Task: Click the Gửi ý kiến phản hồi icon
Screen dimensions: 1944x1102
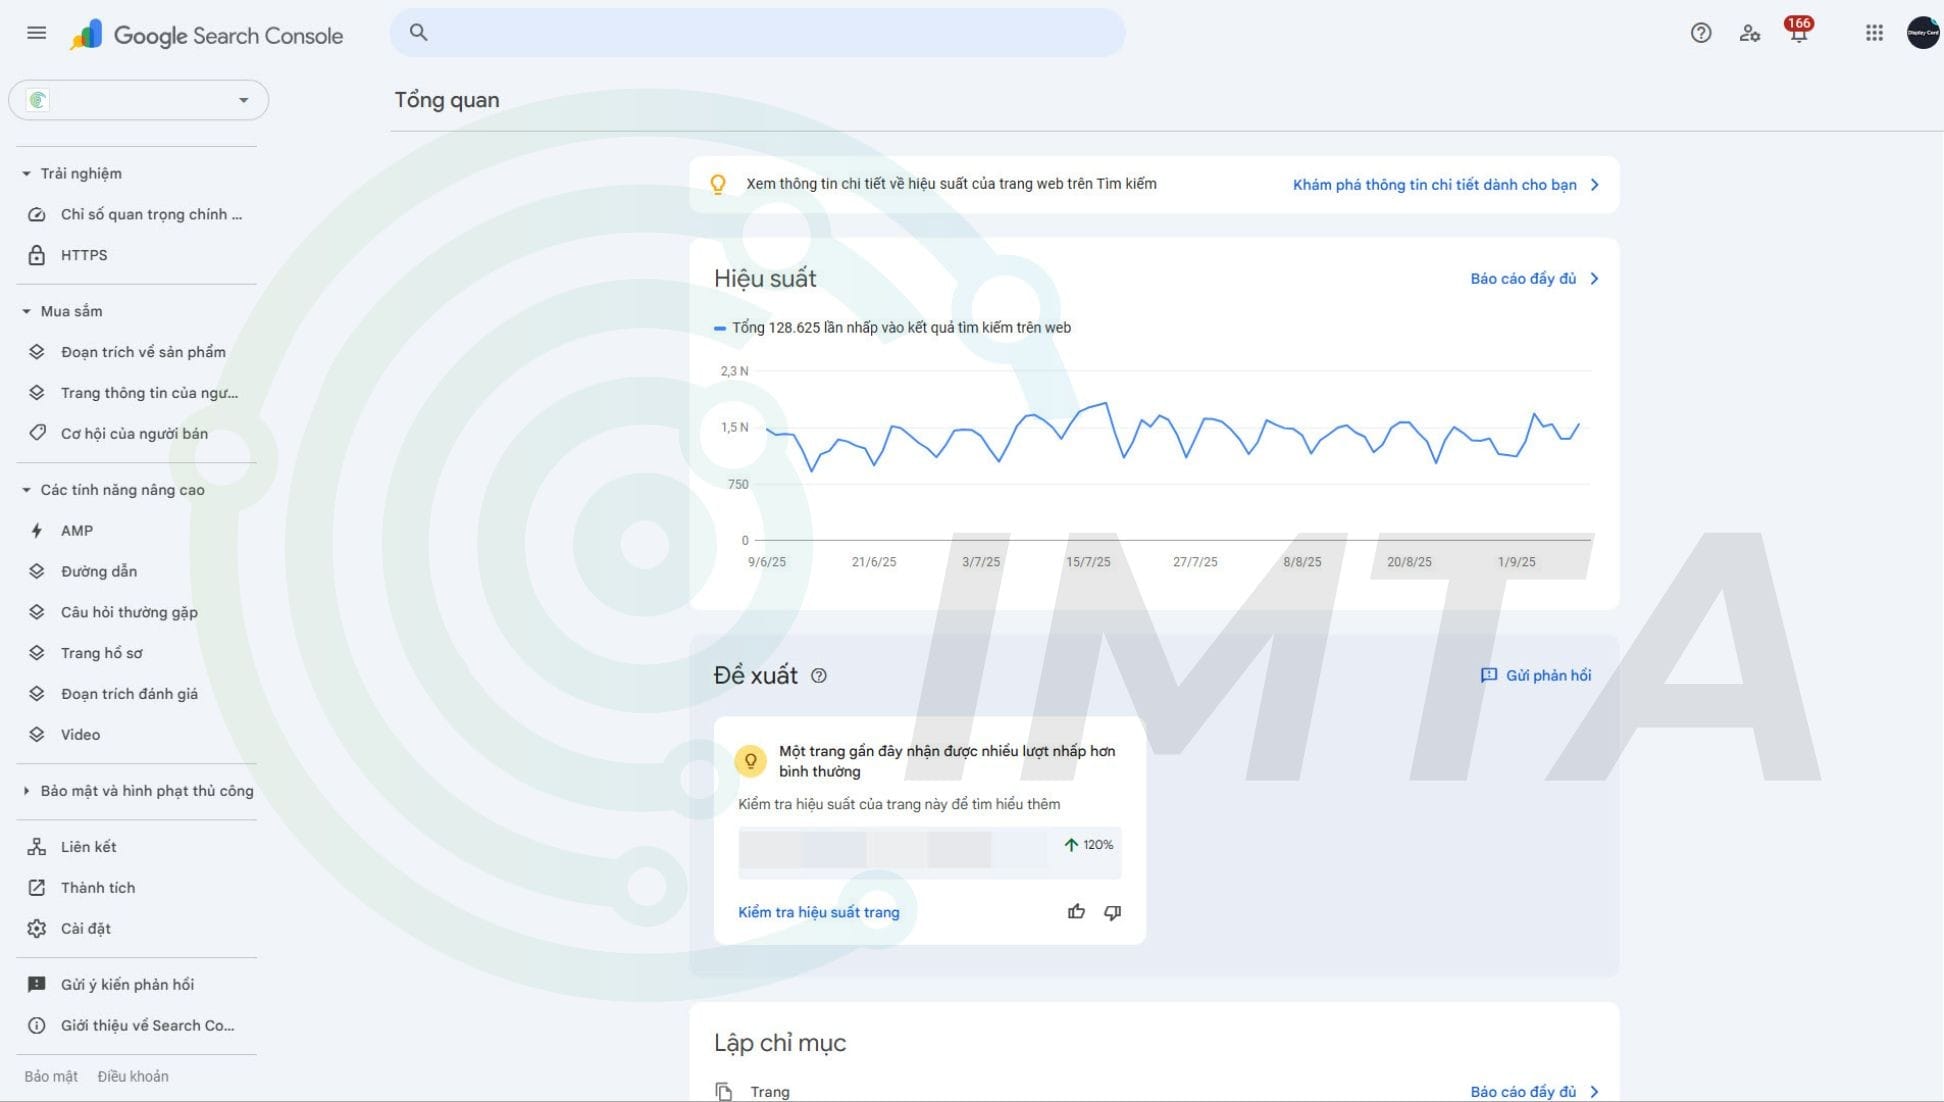Action: coord(36,984)
